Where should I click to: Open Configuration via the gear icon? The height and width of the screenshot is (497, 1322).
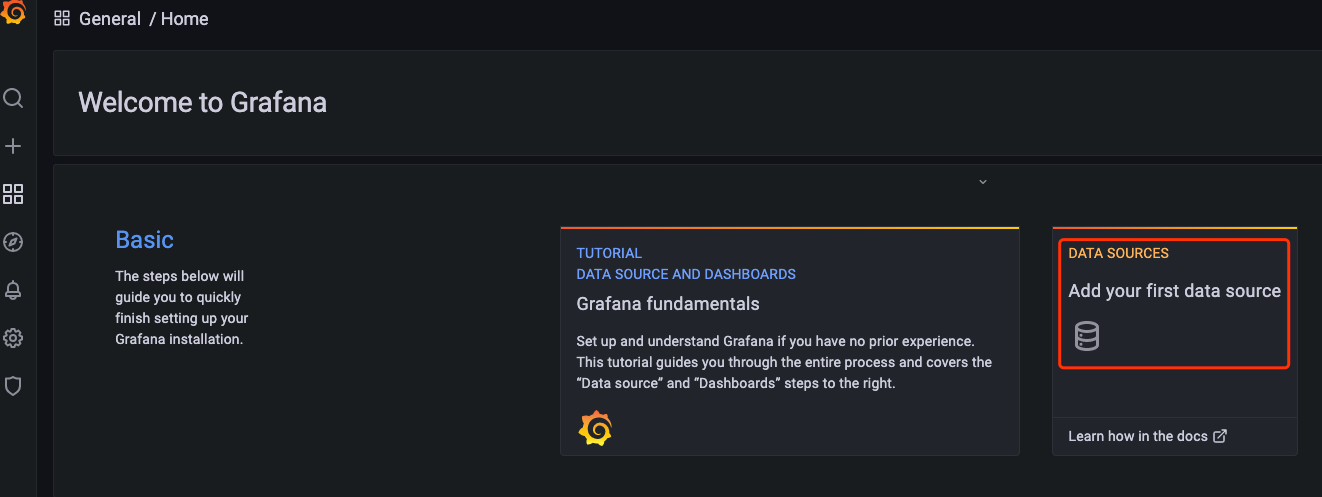13,338
